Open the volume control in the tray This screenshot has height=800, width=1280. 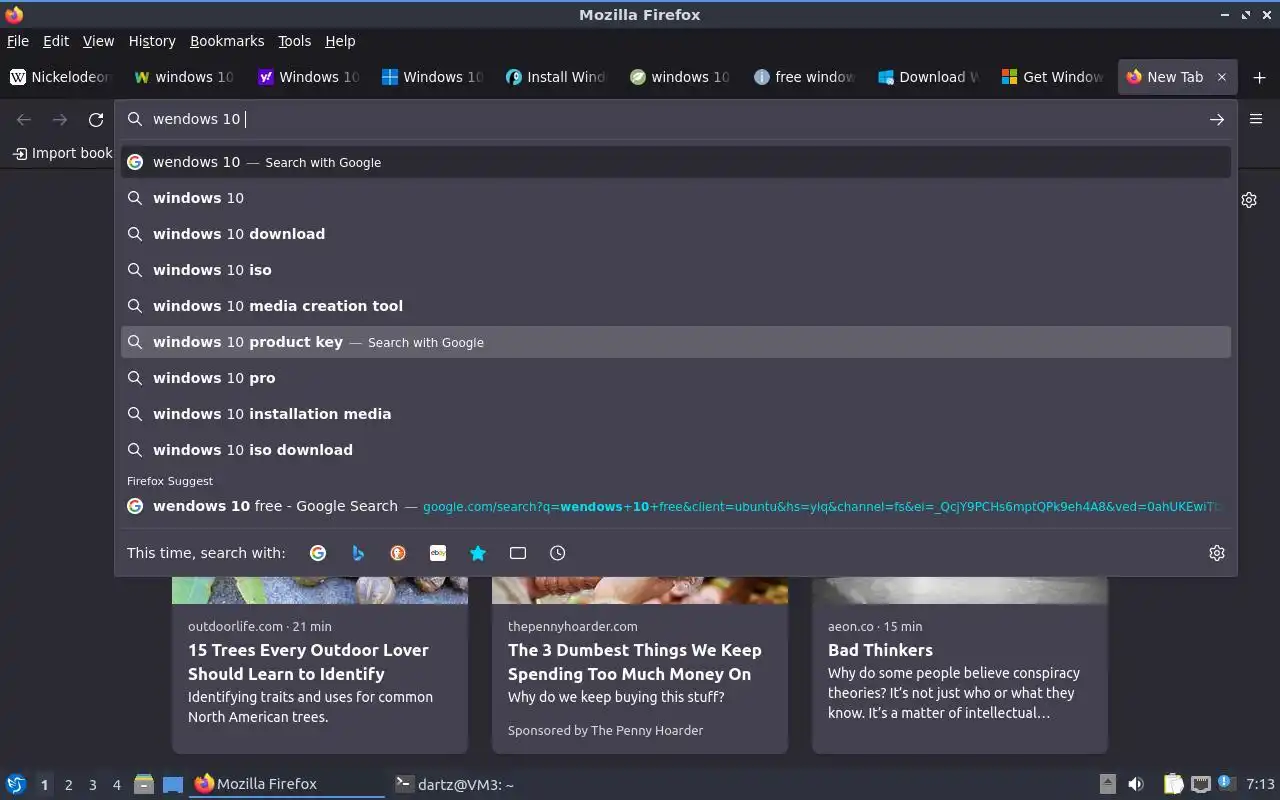(x=1136, y=784)
